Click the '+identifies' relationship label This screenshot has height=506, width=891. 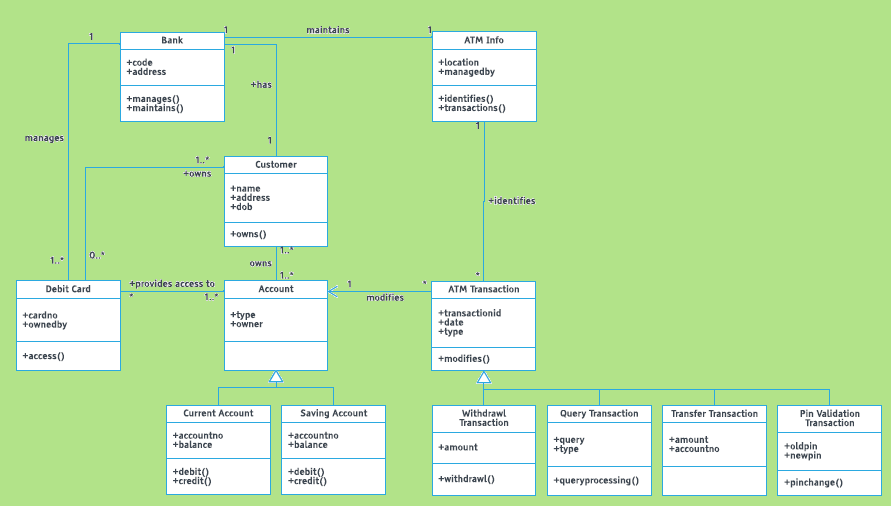click(511, 201)
